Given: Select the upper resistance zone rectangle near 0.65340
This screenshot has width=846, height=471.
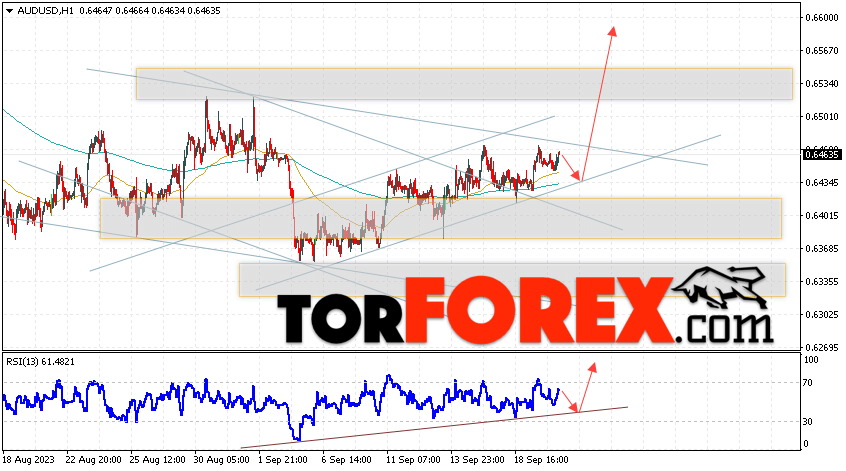Looking at the screenshot, I should [464, 84].
